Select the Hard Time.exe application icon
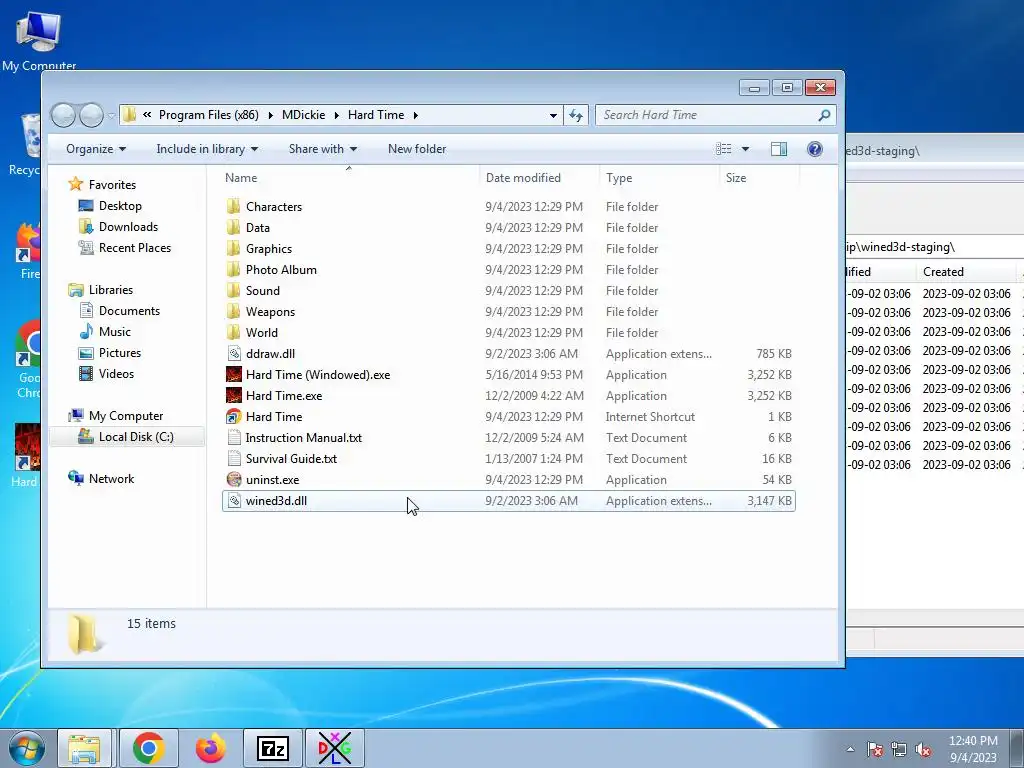This screenshot has width=1024, height=768. tap(234, 396)
